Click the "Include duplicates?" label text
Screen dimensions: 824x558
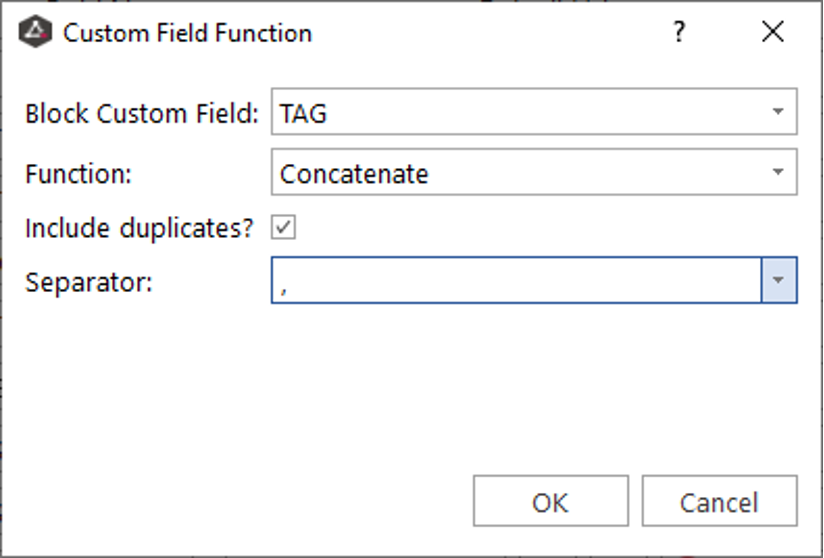pyautogui.click(x=139, y=228)
